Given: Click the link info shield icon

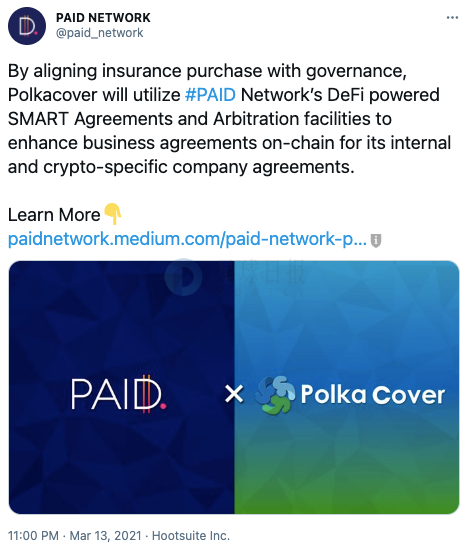Looking at the screenshot, I should pos(376,241).
